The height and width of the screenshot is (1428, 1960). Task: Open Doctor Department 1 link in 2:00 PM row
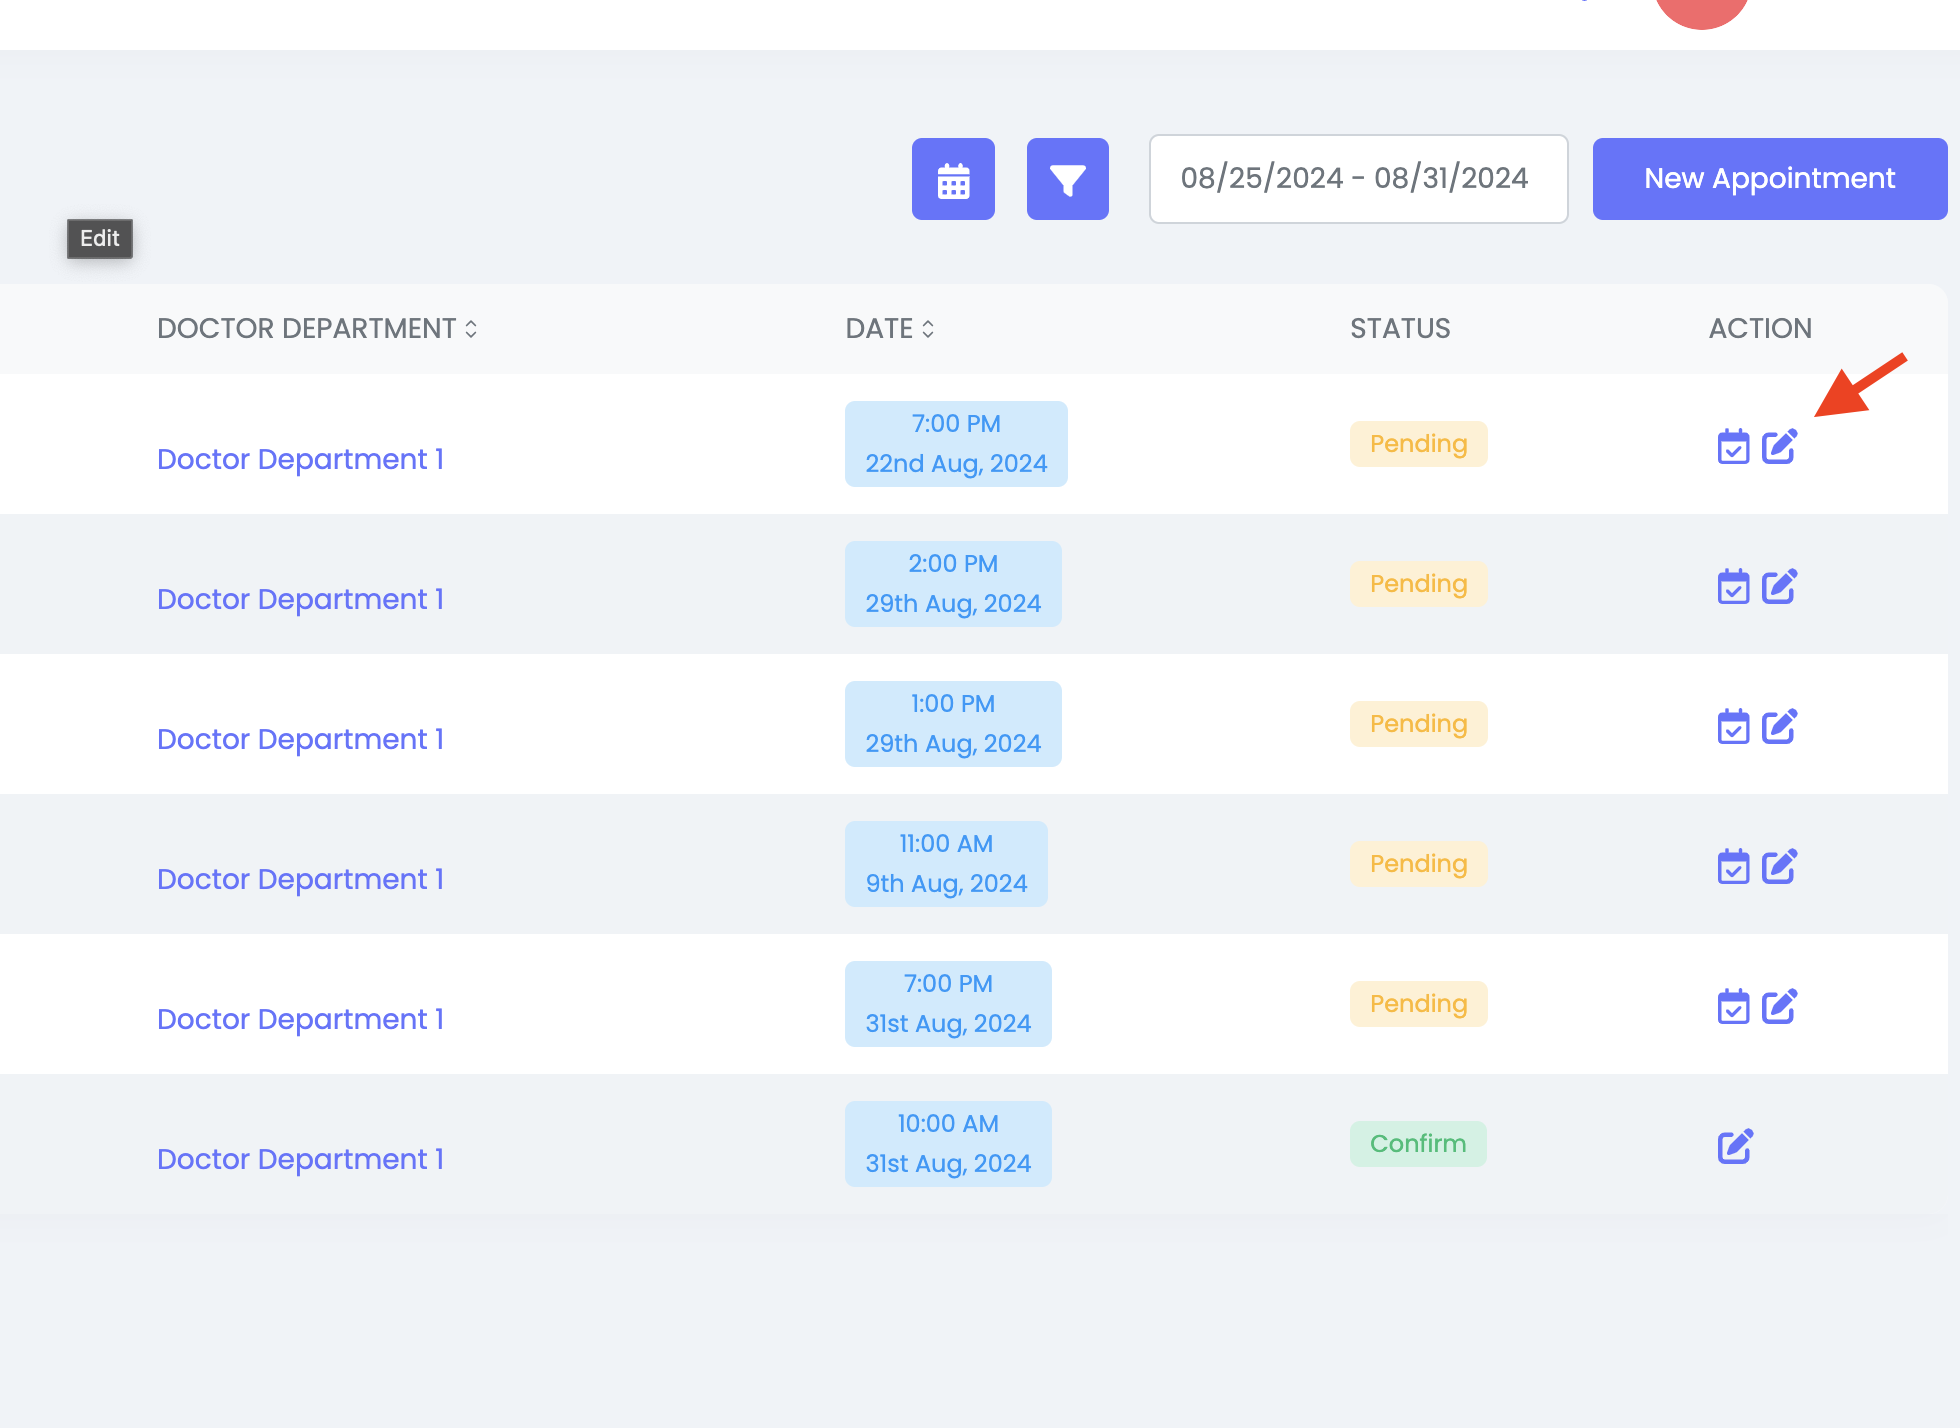point(300,599)
